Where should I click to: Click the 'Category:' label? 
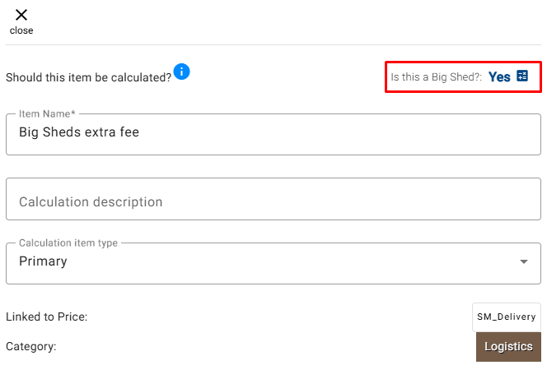[31, 347]
